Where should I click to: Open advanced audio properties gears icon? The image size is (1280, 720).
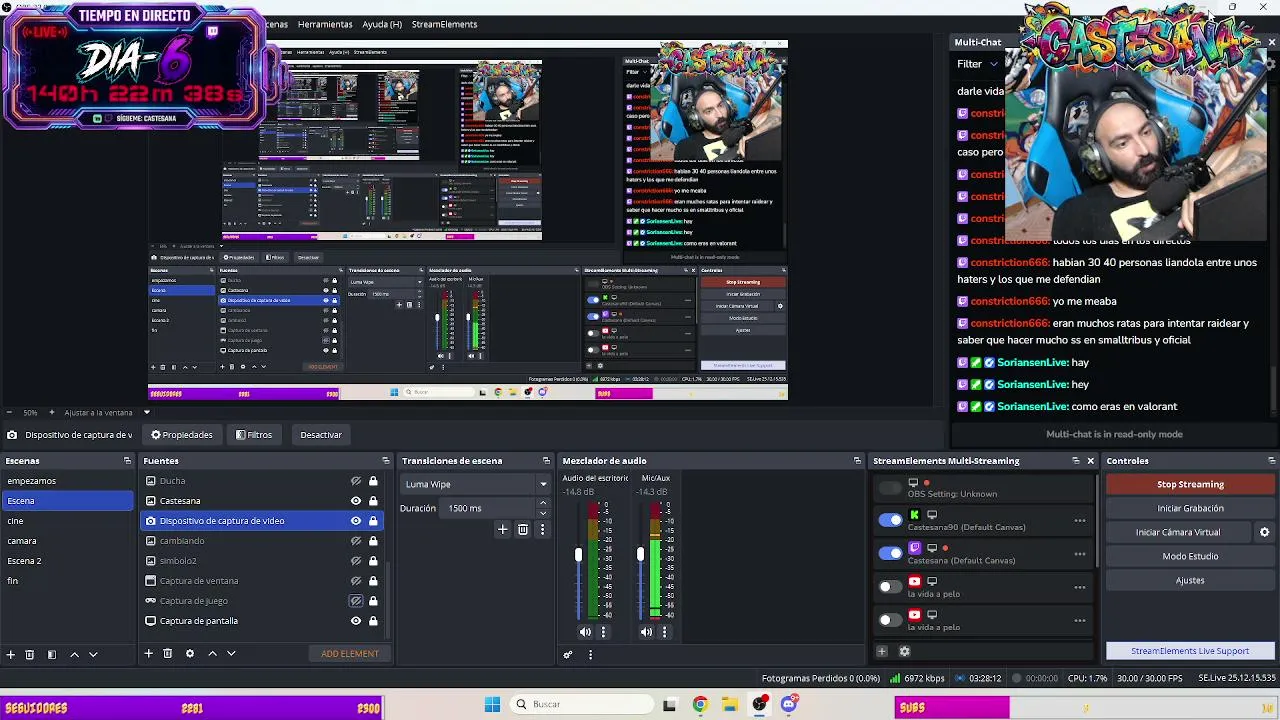568,655
